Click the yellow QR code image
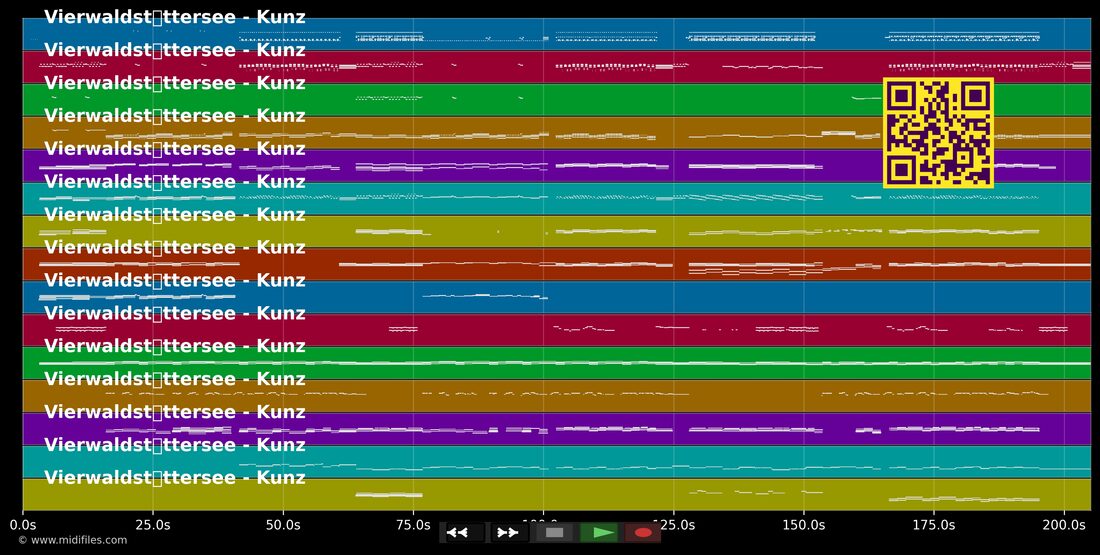 pyautogui.click(x=938, y=133)
